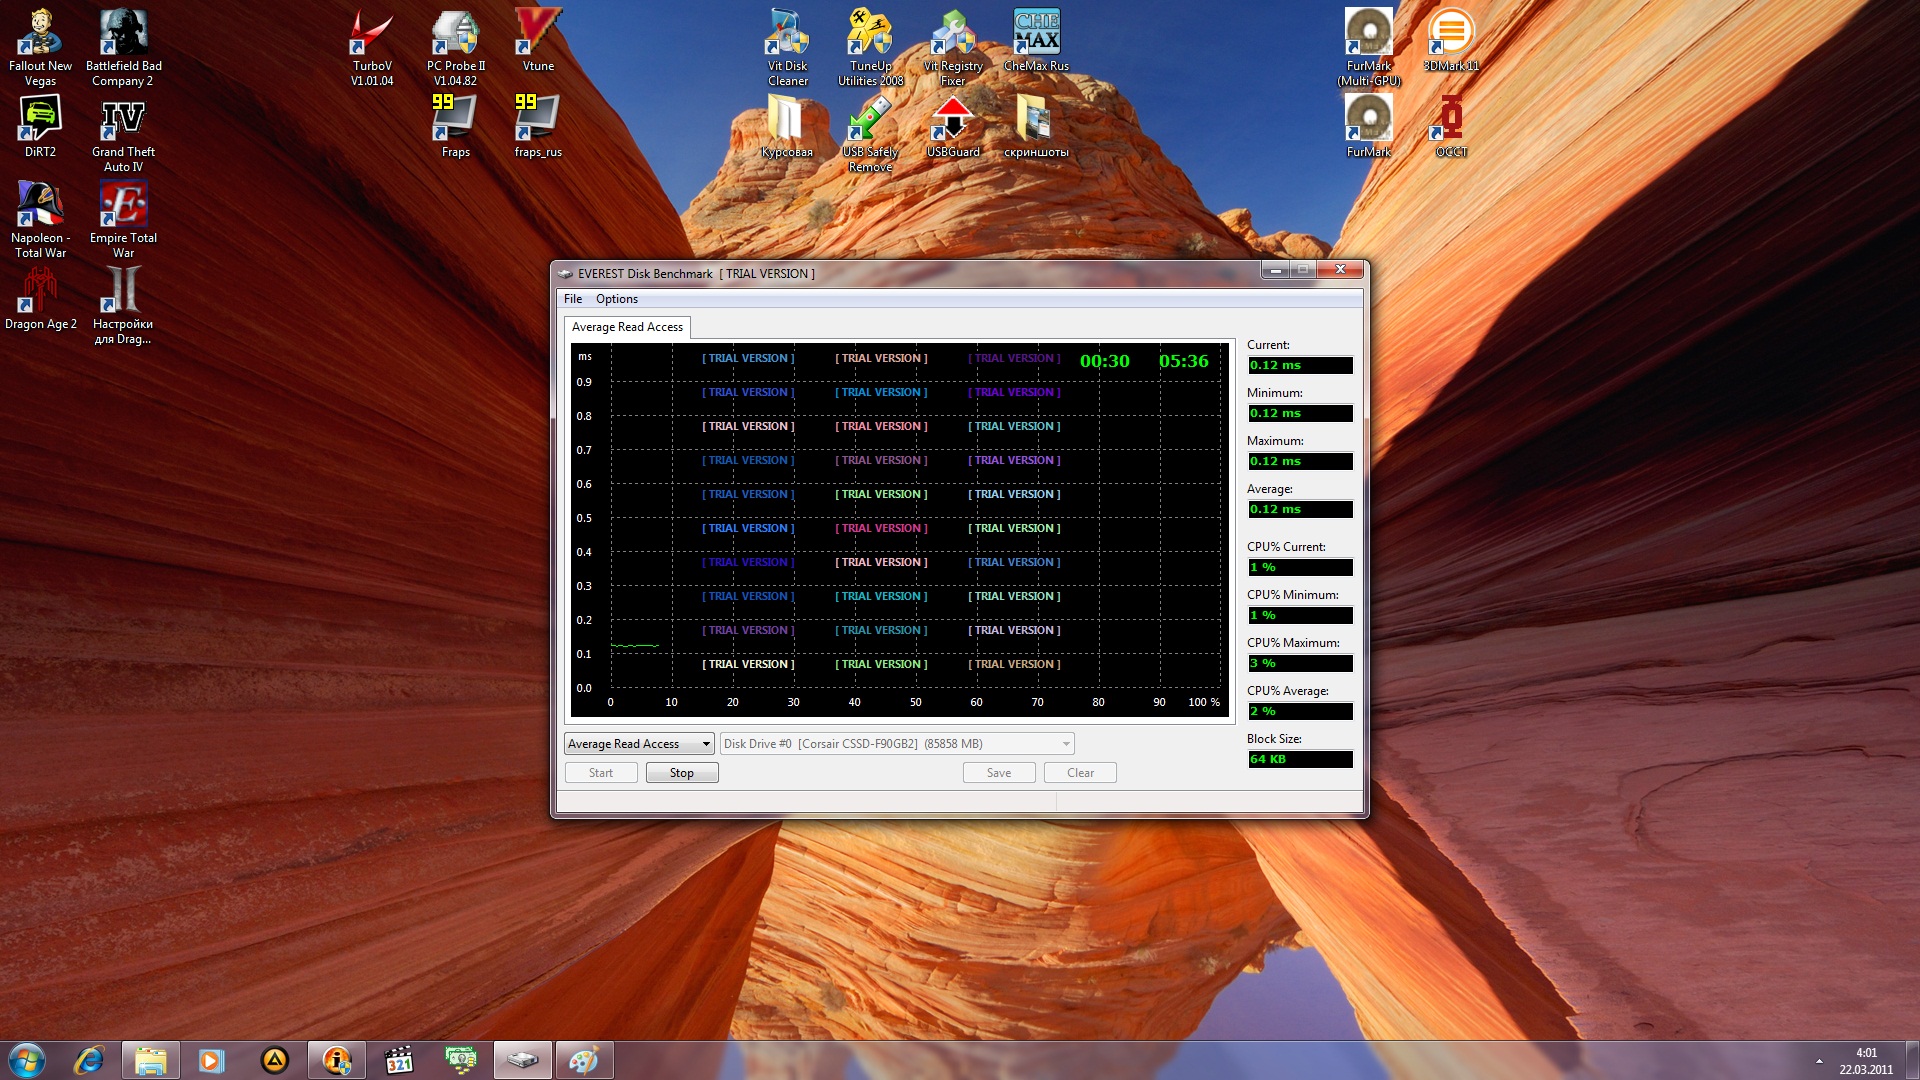Image resolution: width=1920 pixels, height=1080 pixels.
Task: Select the Average Read Access tab
Action: pos(627,327)
